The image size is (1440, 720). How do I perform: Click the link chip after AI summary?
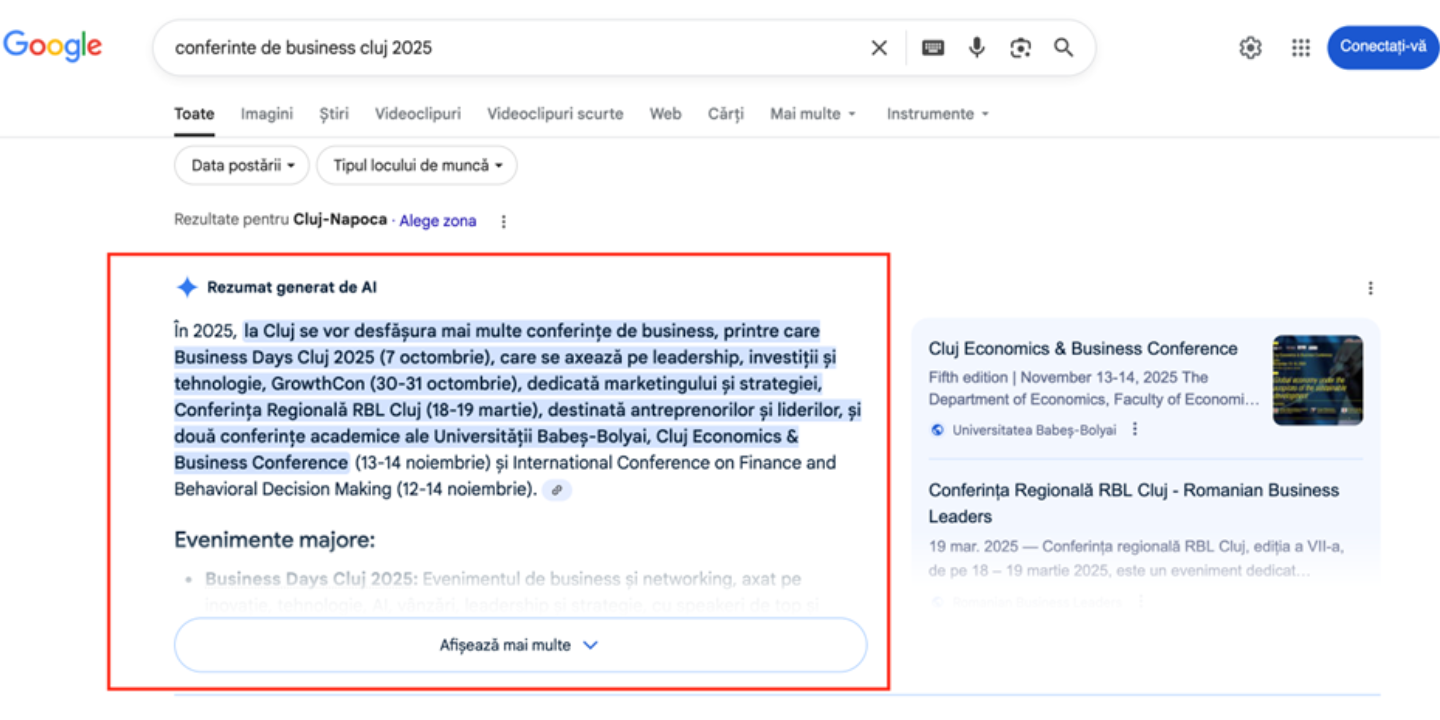[557, 490]
